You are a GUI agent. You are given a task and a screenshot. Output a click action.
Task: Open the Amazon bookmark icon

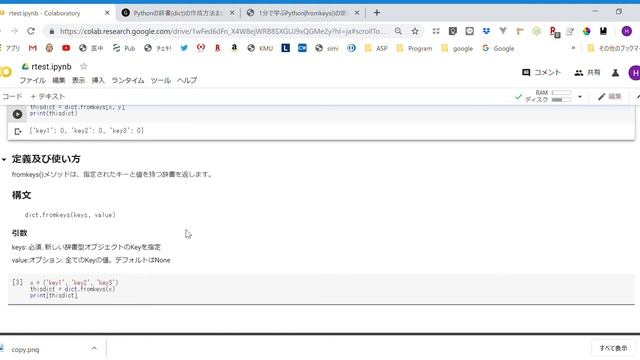coord(234,48)
